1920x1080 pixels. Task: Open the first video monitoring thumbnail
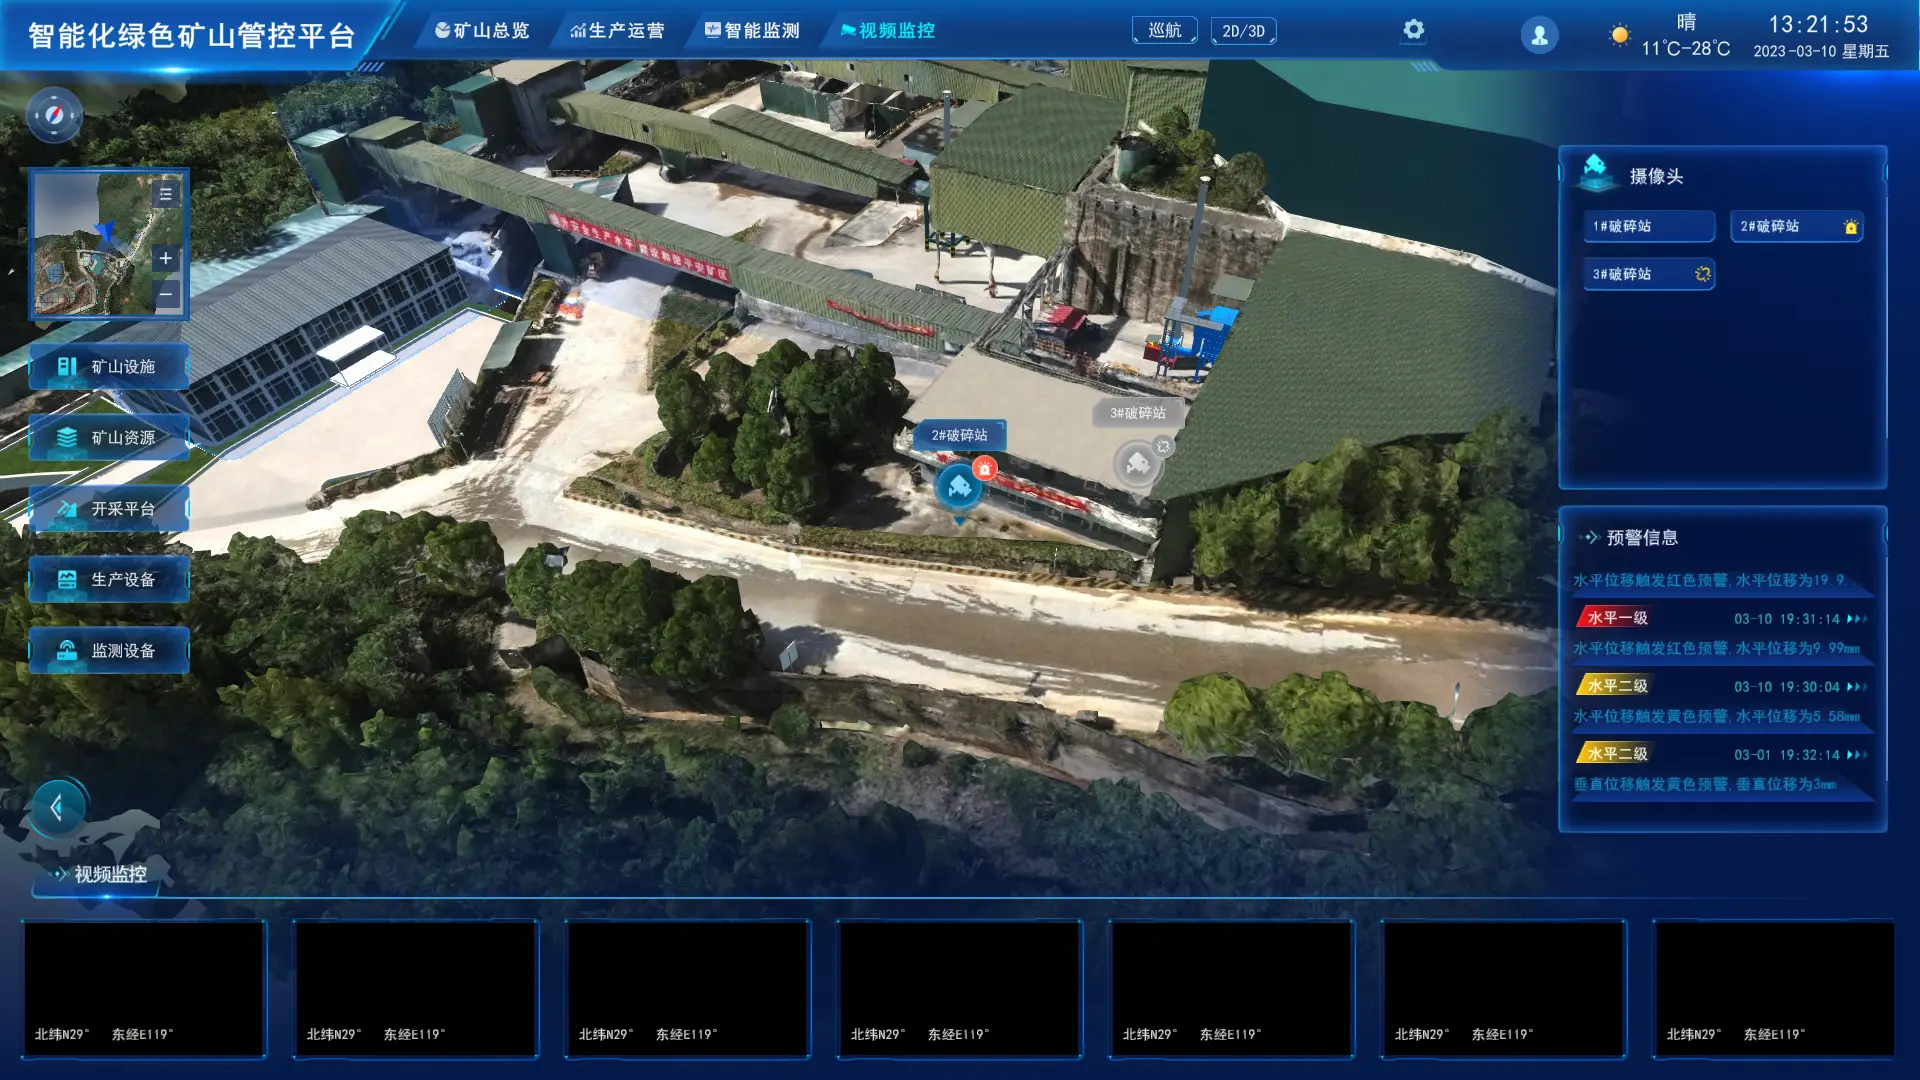coord(144,987)
